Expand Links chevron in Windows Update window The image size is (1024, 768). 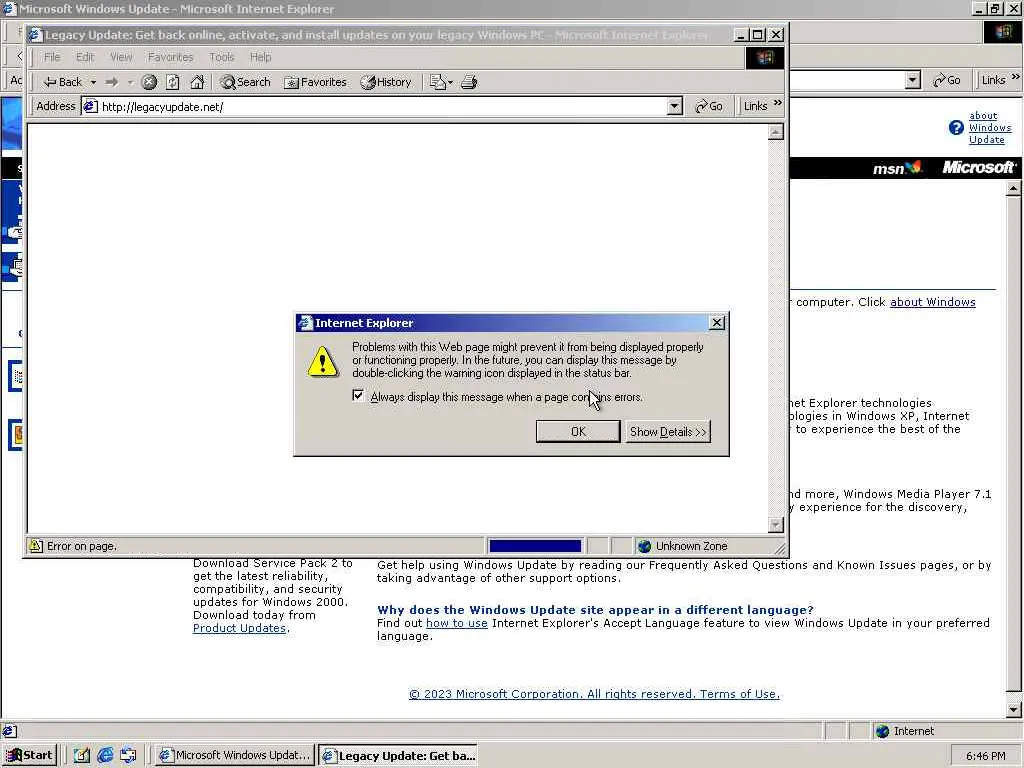pos(1016,77)
